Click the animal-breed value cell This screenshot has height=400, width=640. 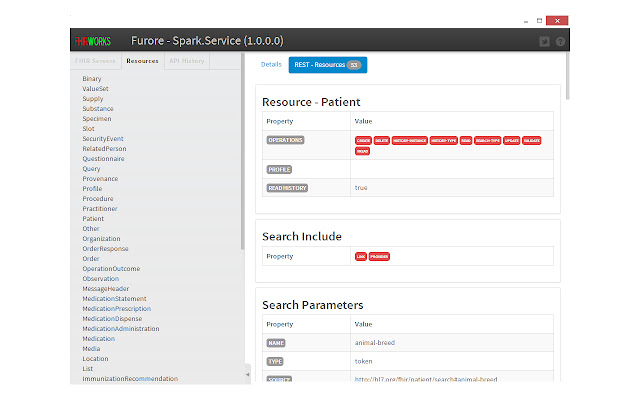pos(452,343)
